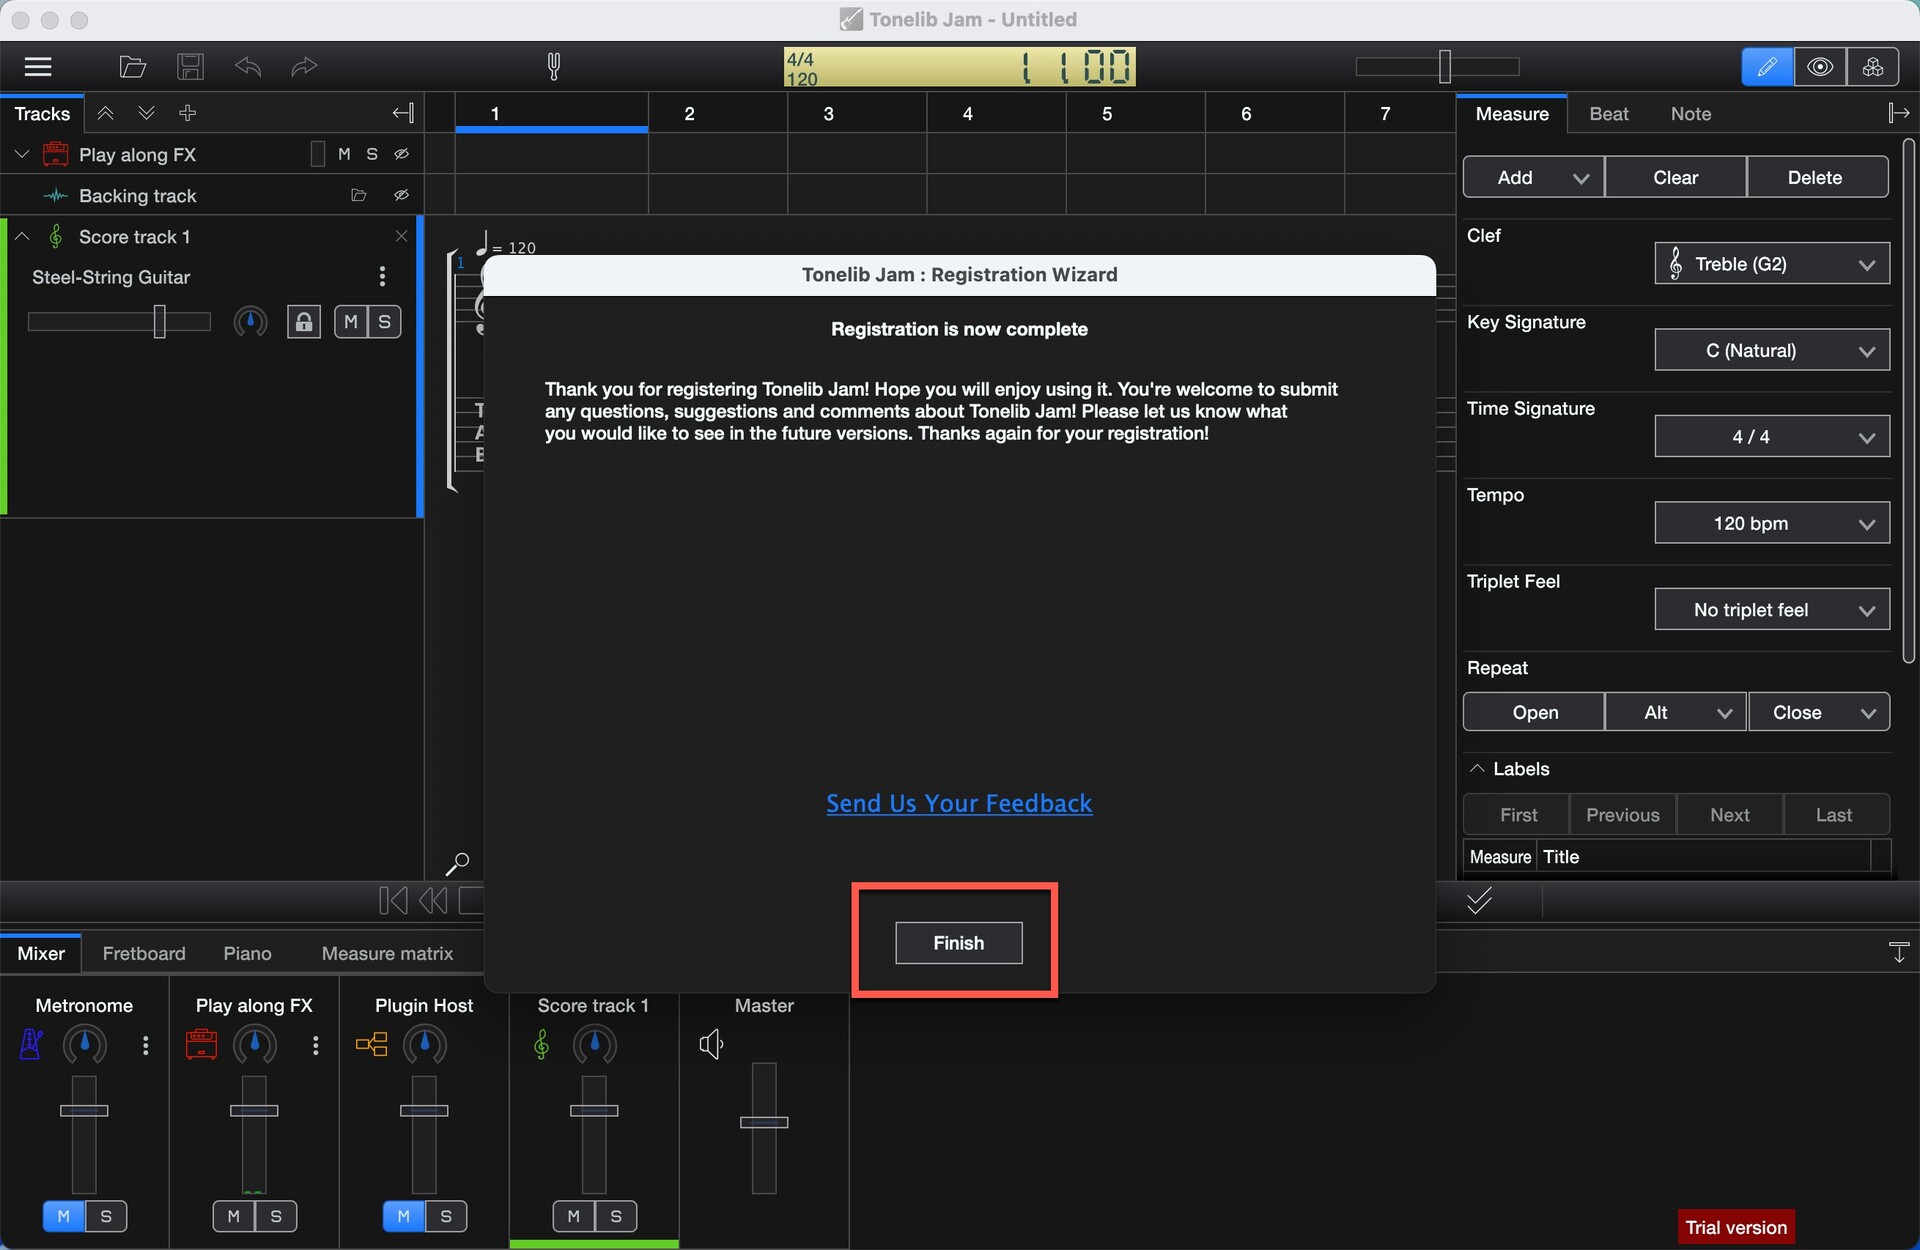Click Finish in Registration Wizard

(x=958, y=943)
